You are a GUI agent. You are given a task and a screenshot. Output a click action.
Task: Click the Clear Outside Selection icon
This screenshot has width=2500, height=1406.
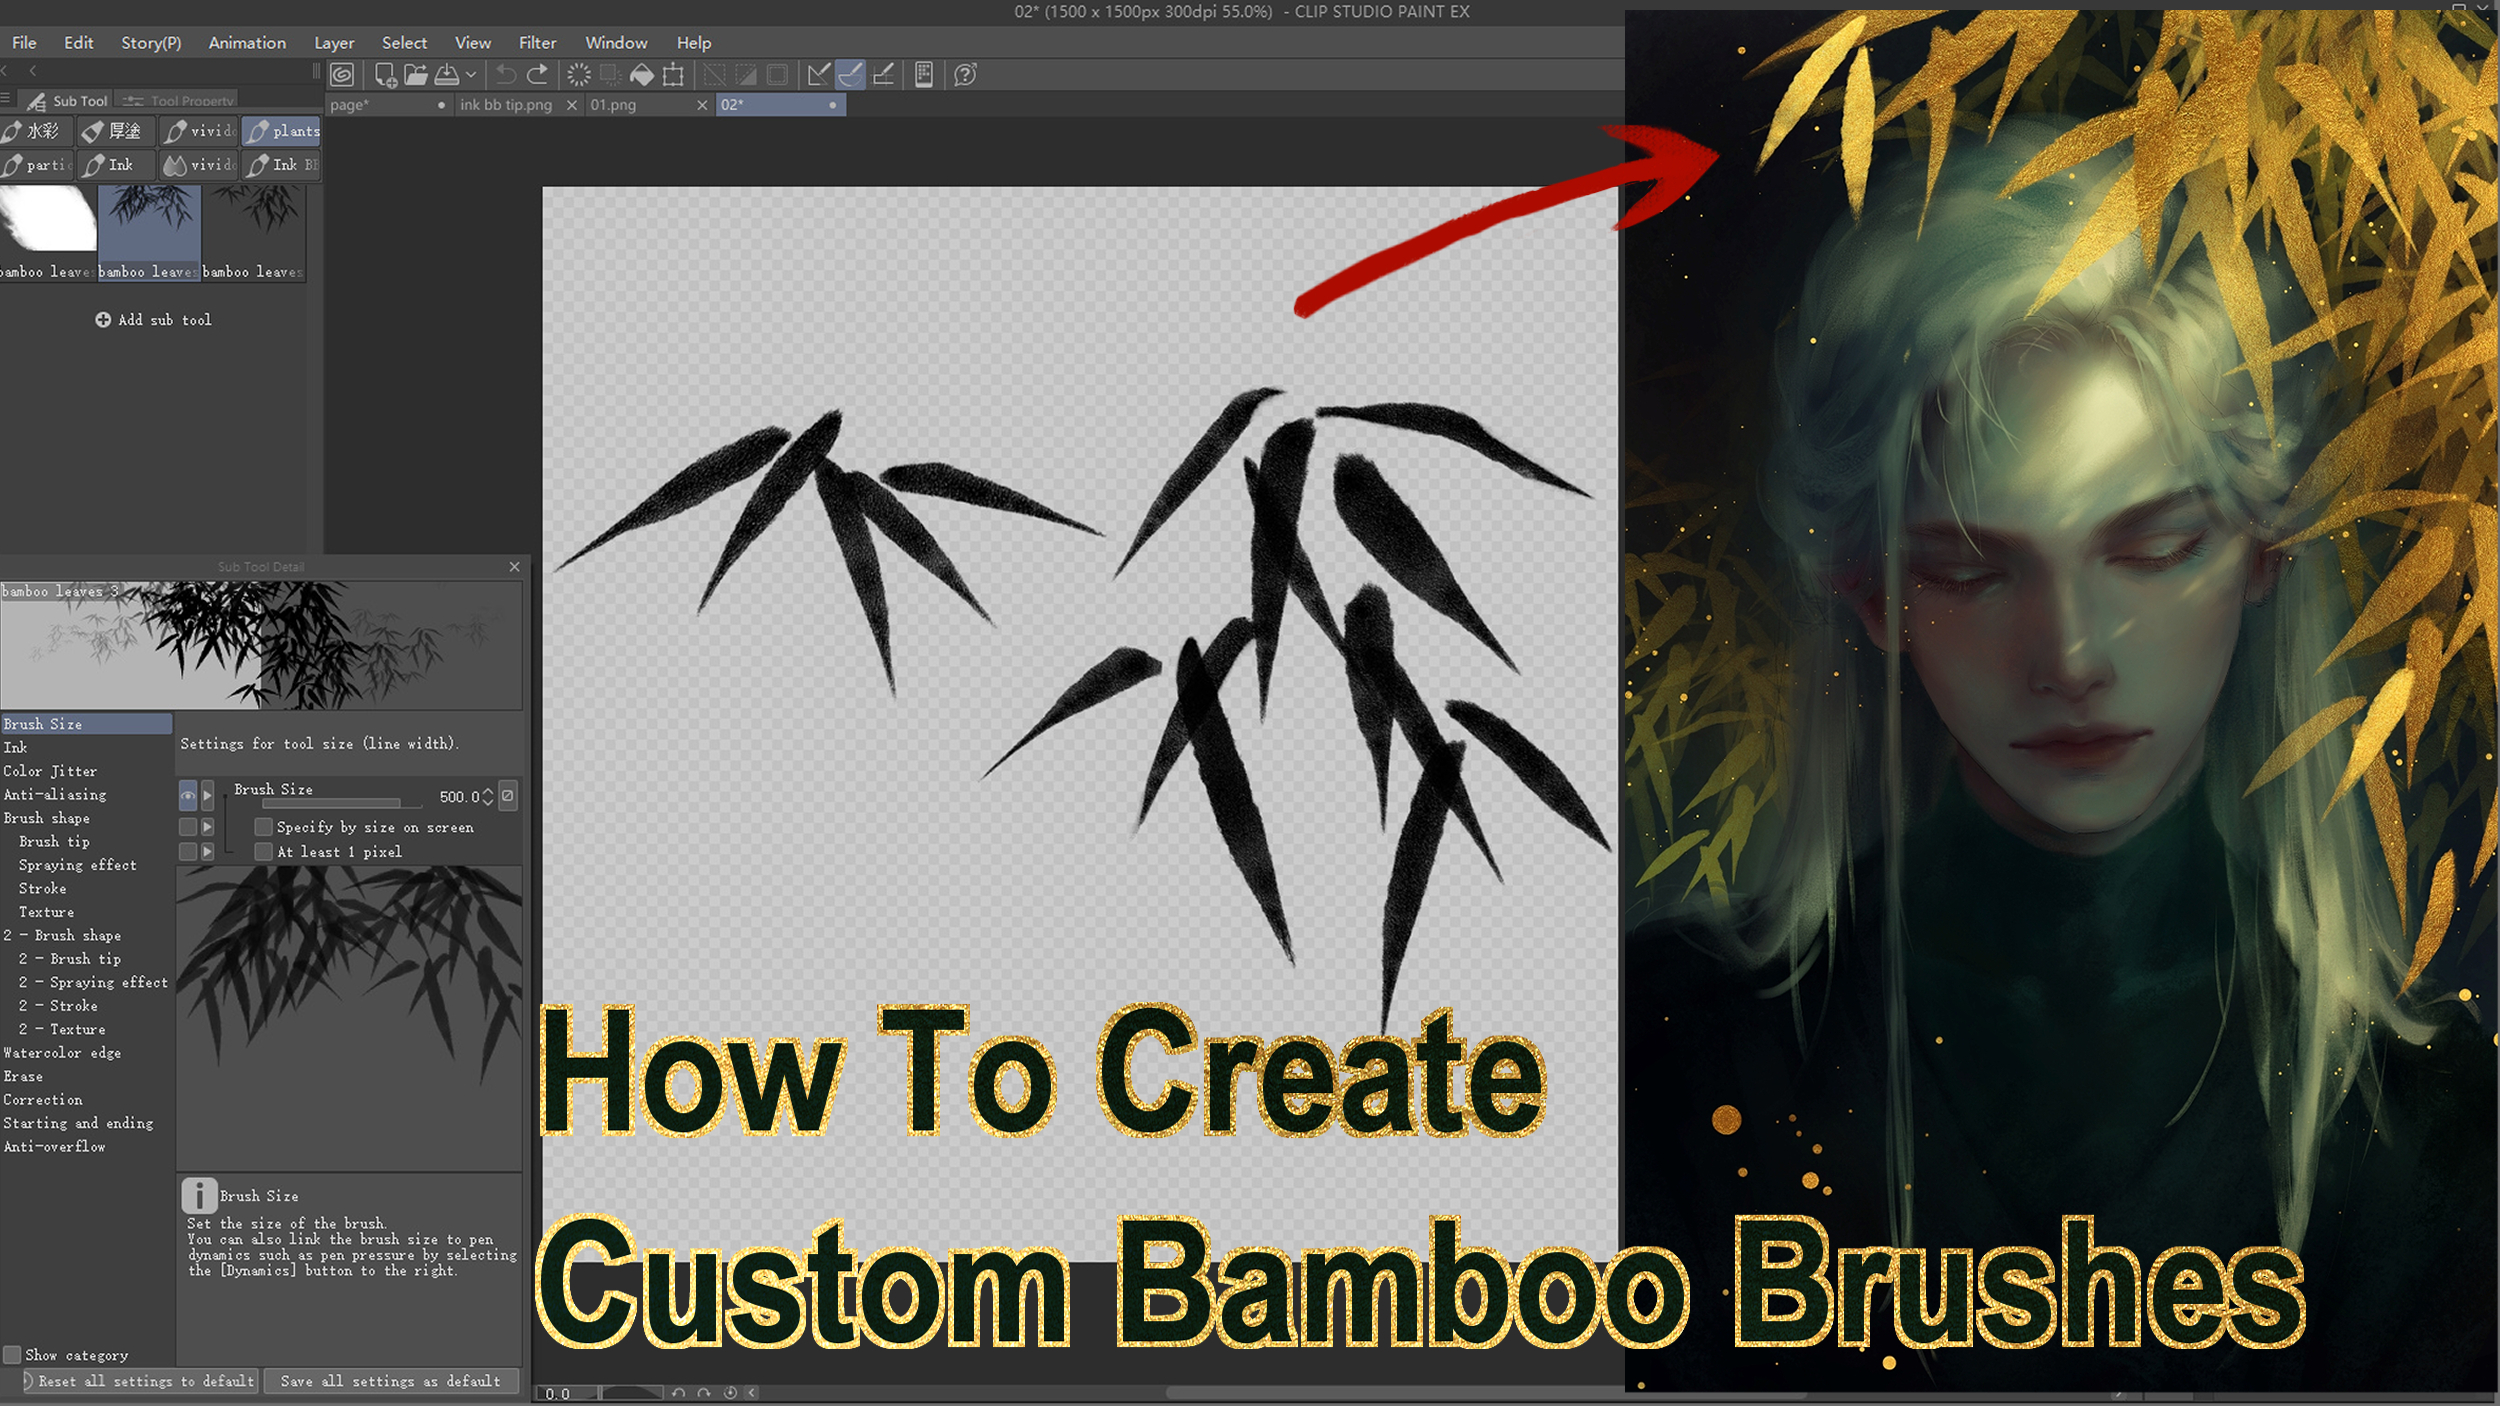point(610,75)
